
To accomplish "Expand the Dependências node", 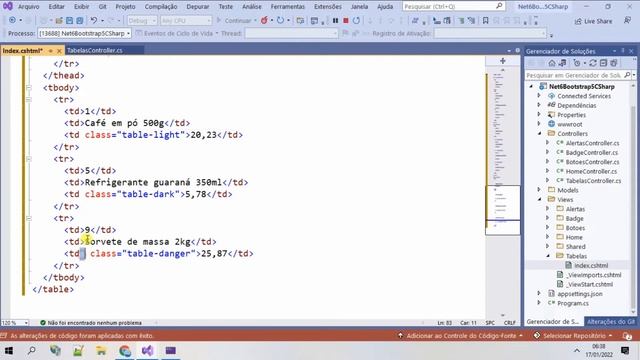I will [540, 105].
